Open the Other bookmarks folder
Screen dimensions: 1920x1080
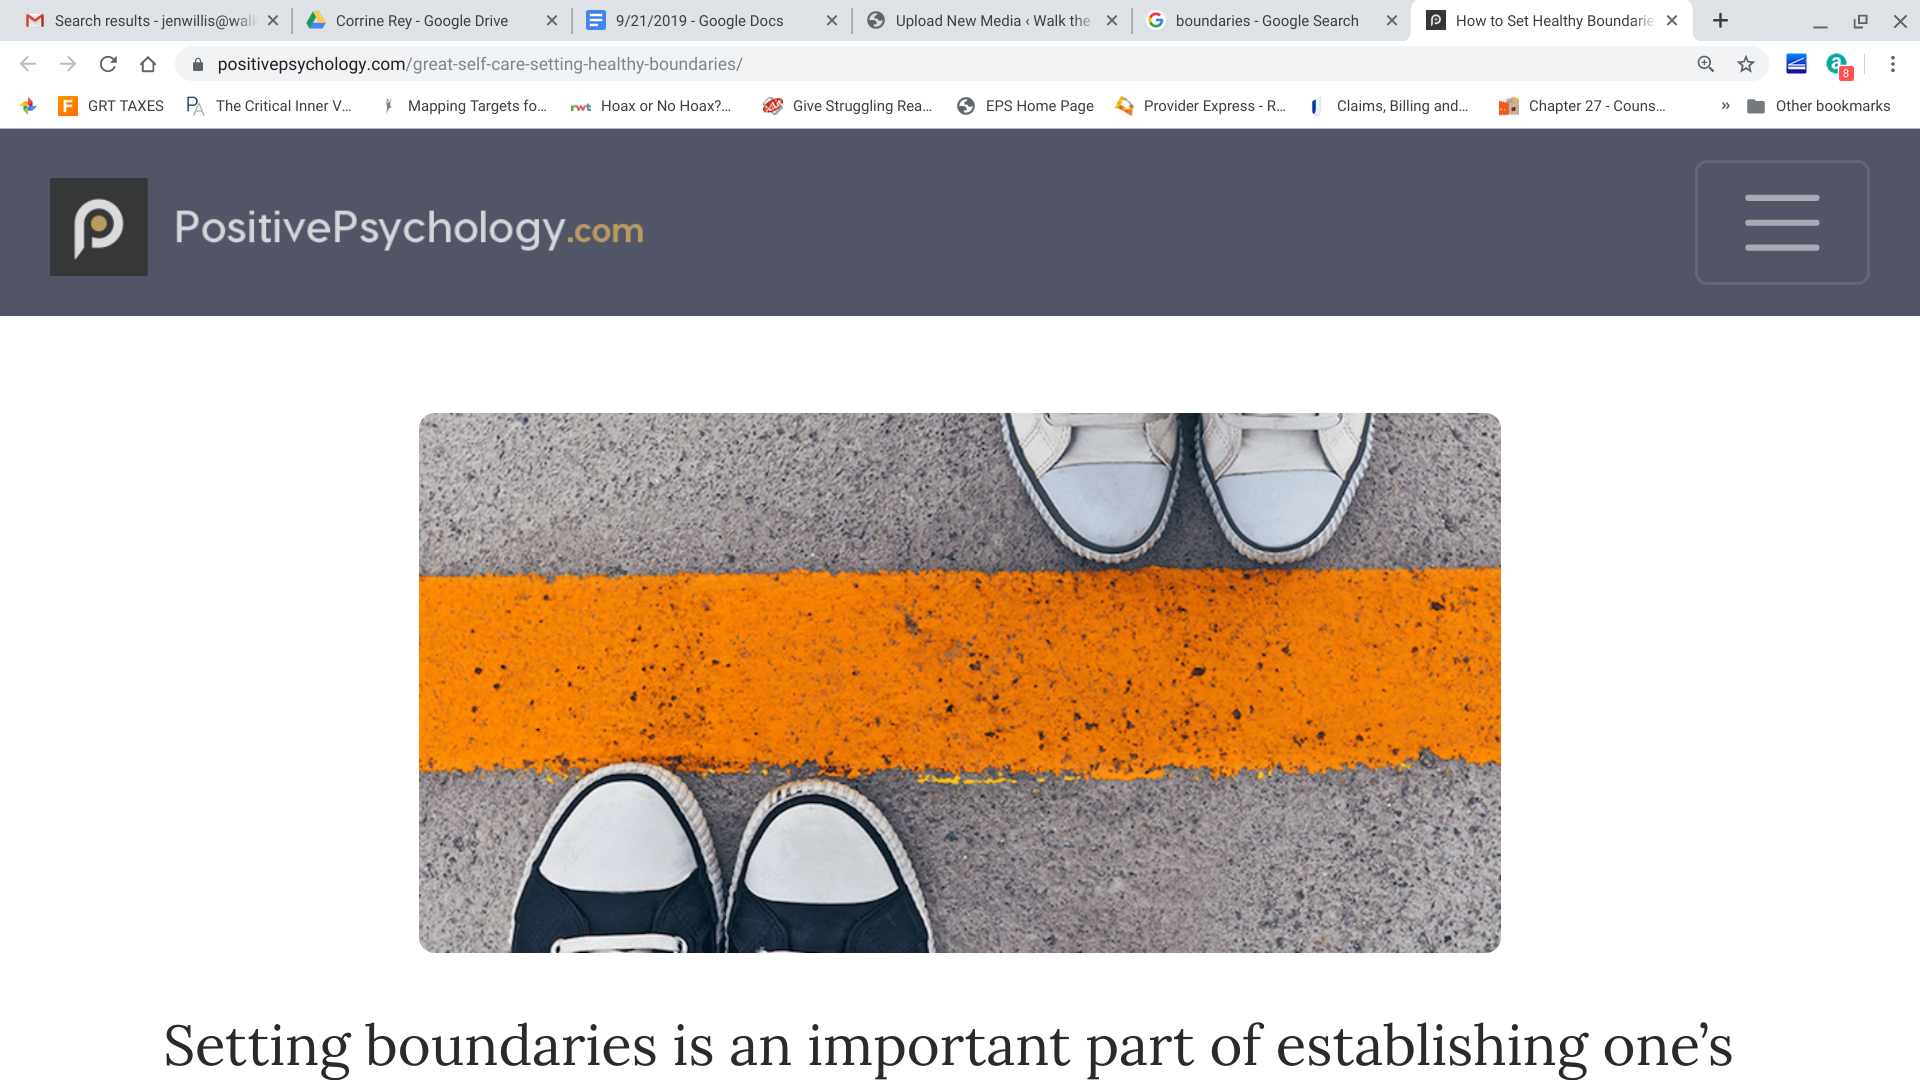click(x=1818, y=106)
